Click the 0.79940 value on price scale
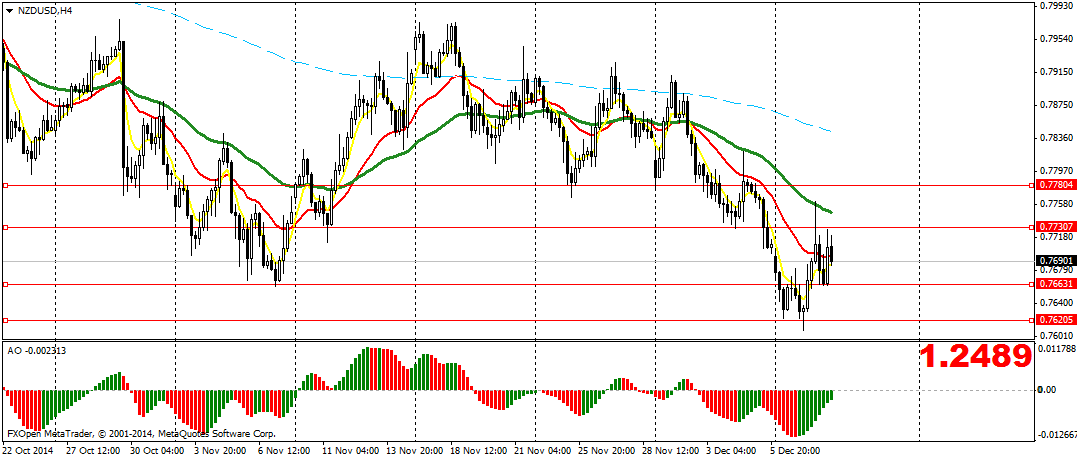 point(1056,6)
